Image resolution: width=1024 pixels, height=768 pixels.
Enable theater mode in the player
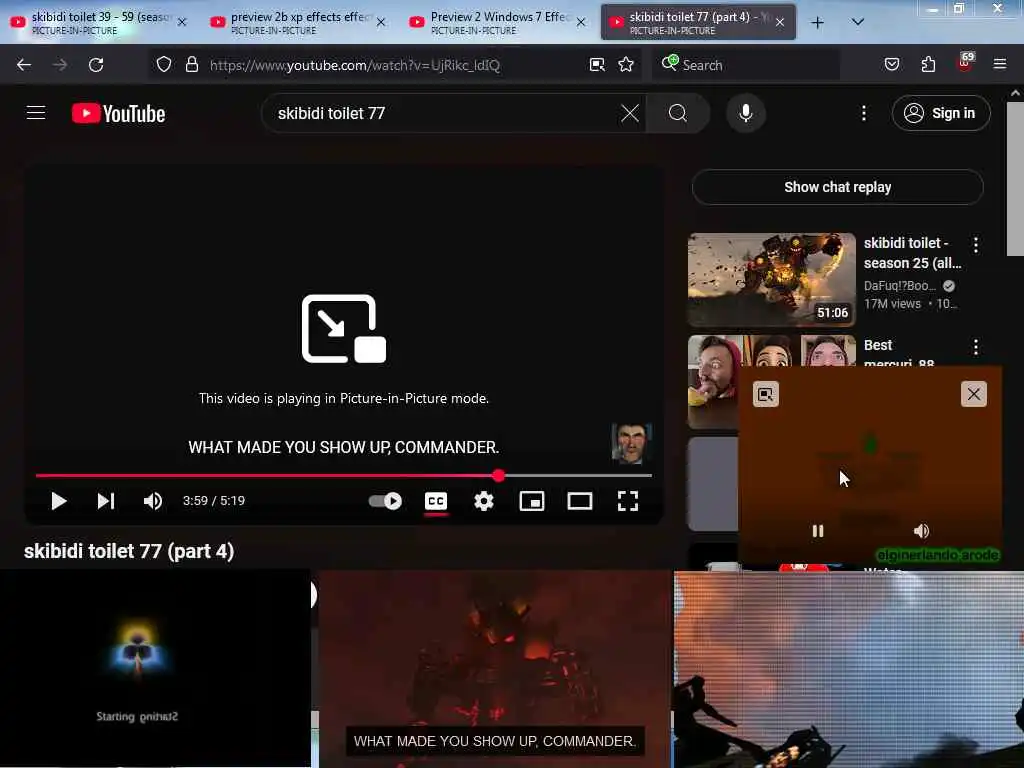(580, 501)
